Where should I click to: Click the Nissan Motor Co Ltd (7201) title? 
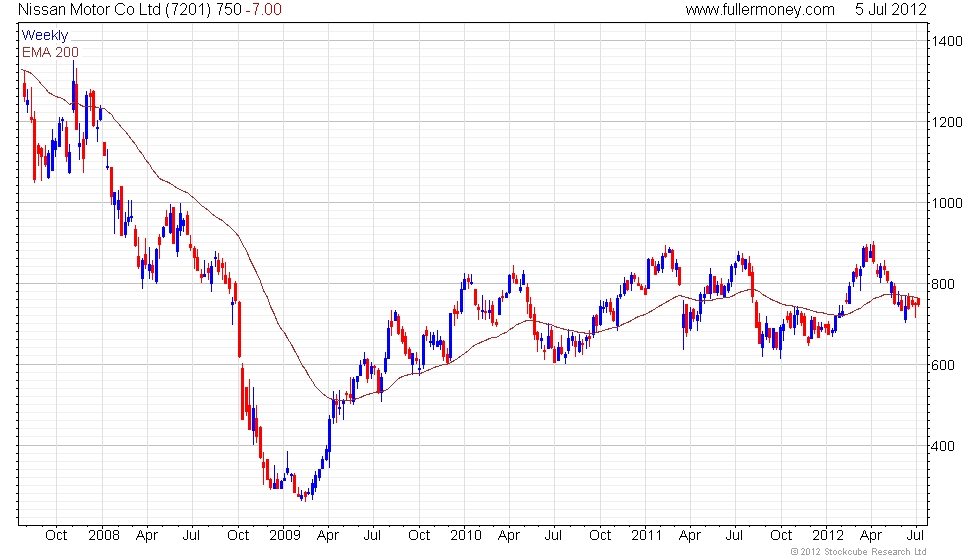click(x=115, y=10)
